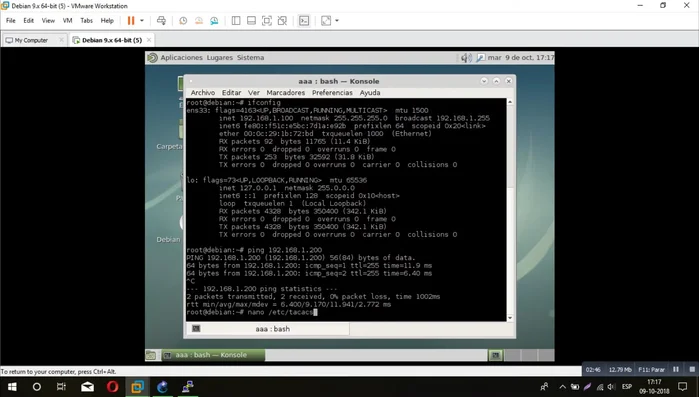Screen dimensions: 699x397
Task: Select the aaa : bash Konsole tab
Action: [267, 329]
